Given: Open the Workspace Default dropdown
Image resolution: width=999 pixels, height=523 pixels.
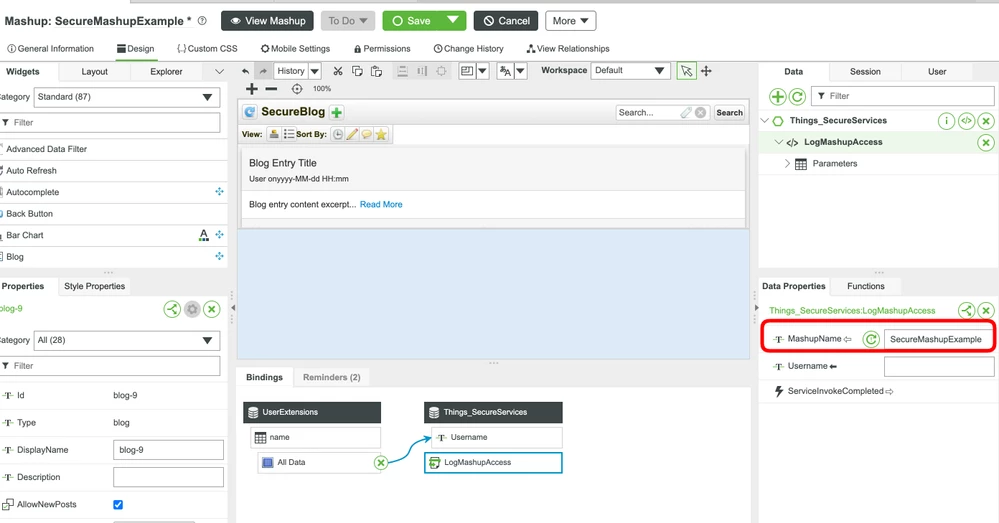Looking at the screenshot, I should pyautogui.click(x=630, y=71).
